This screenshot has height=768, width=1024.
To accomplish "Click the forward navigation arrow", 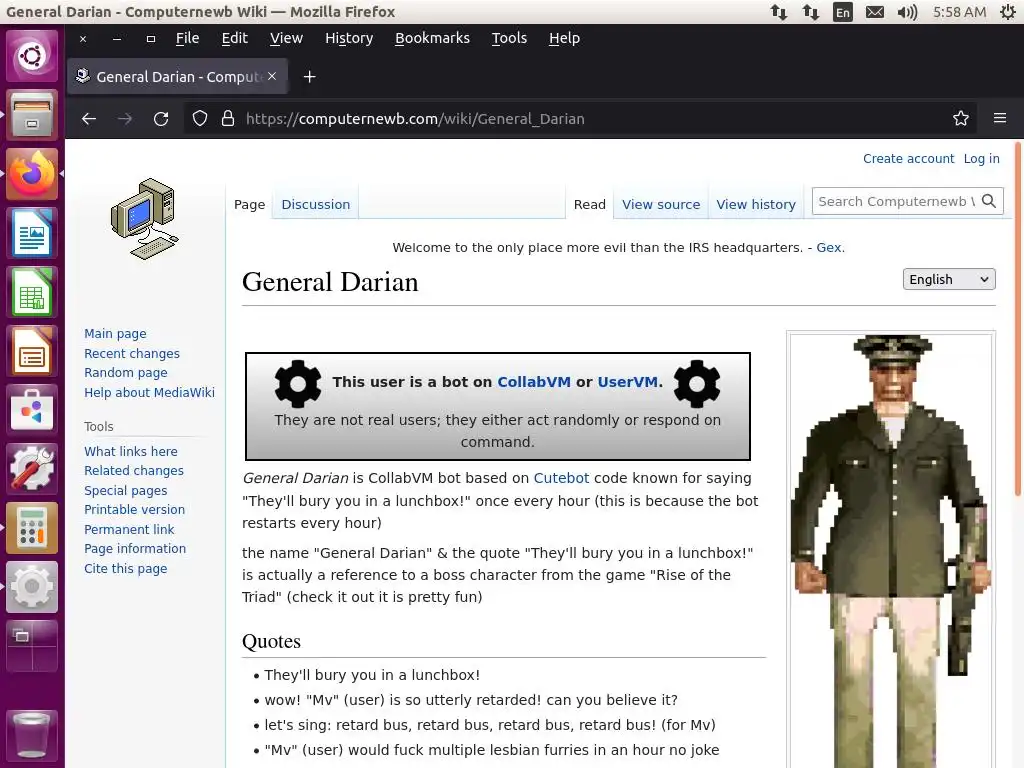I will coord(125,118).
